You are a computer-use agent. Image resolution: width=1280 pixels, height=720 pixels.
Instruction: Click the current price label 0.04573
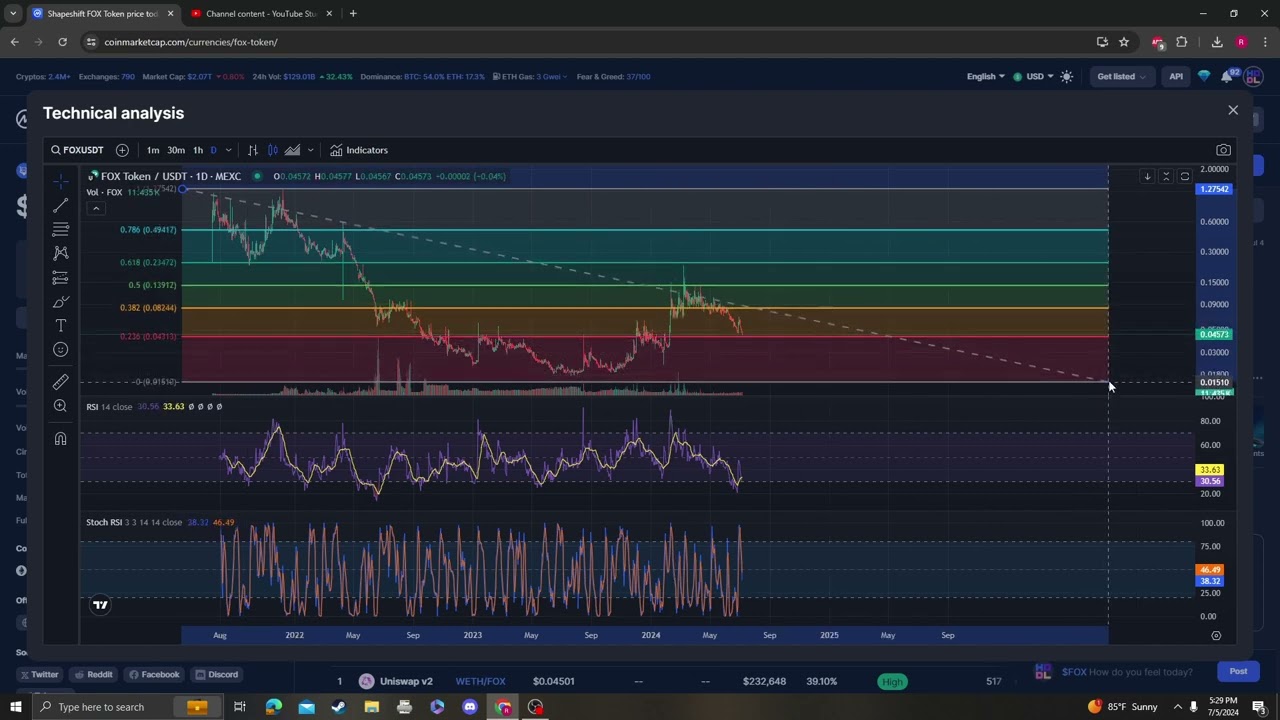[x=1215, y=334]
